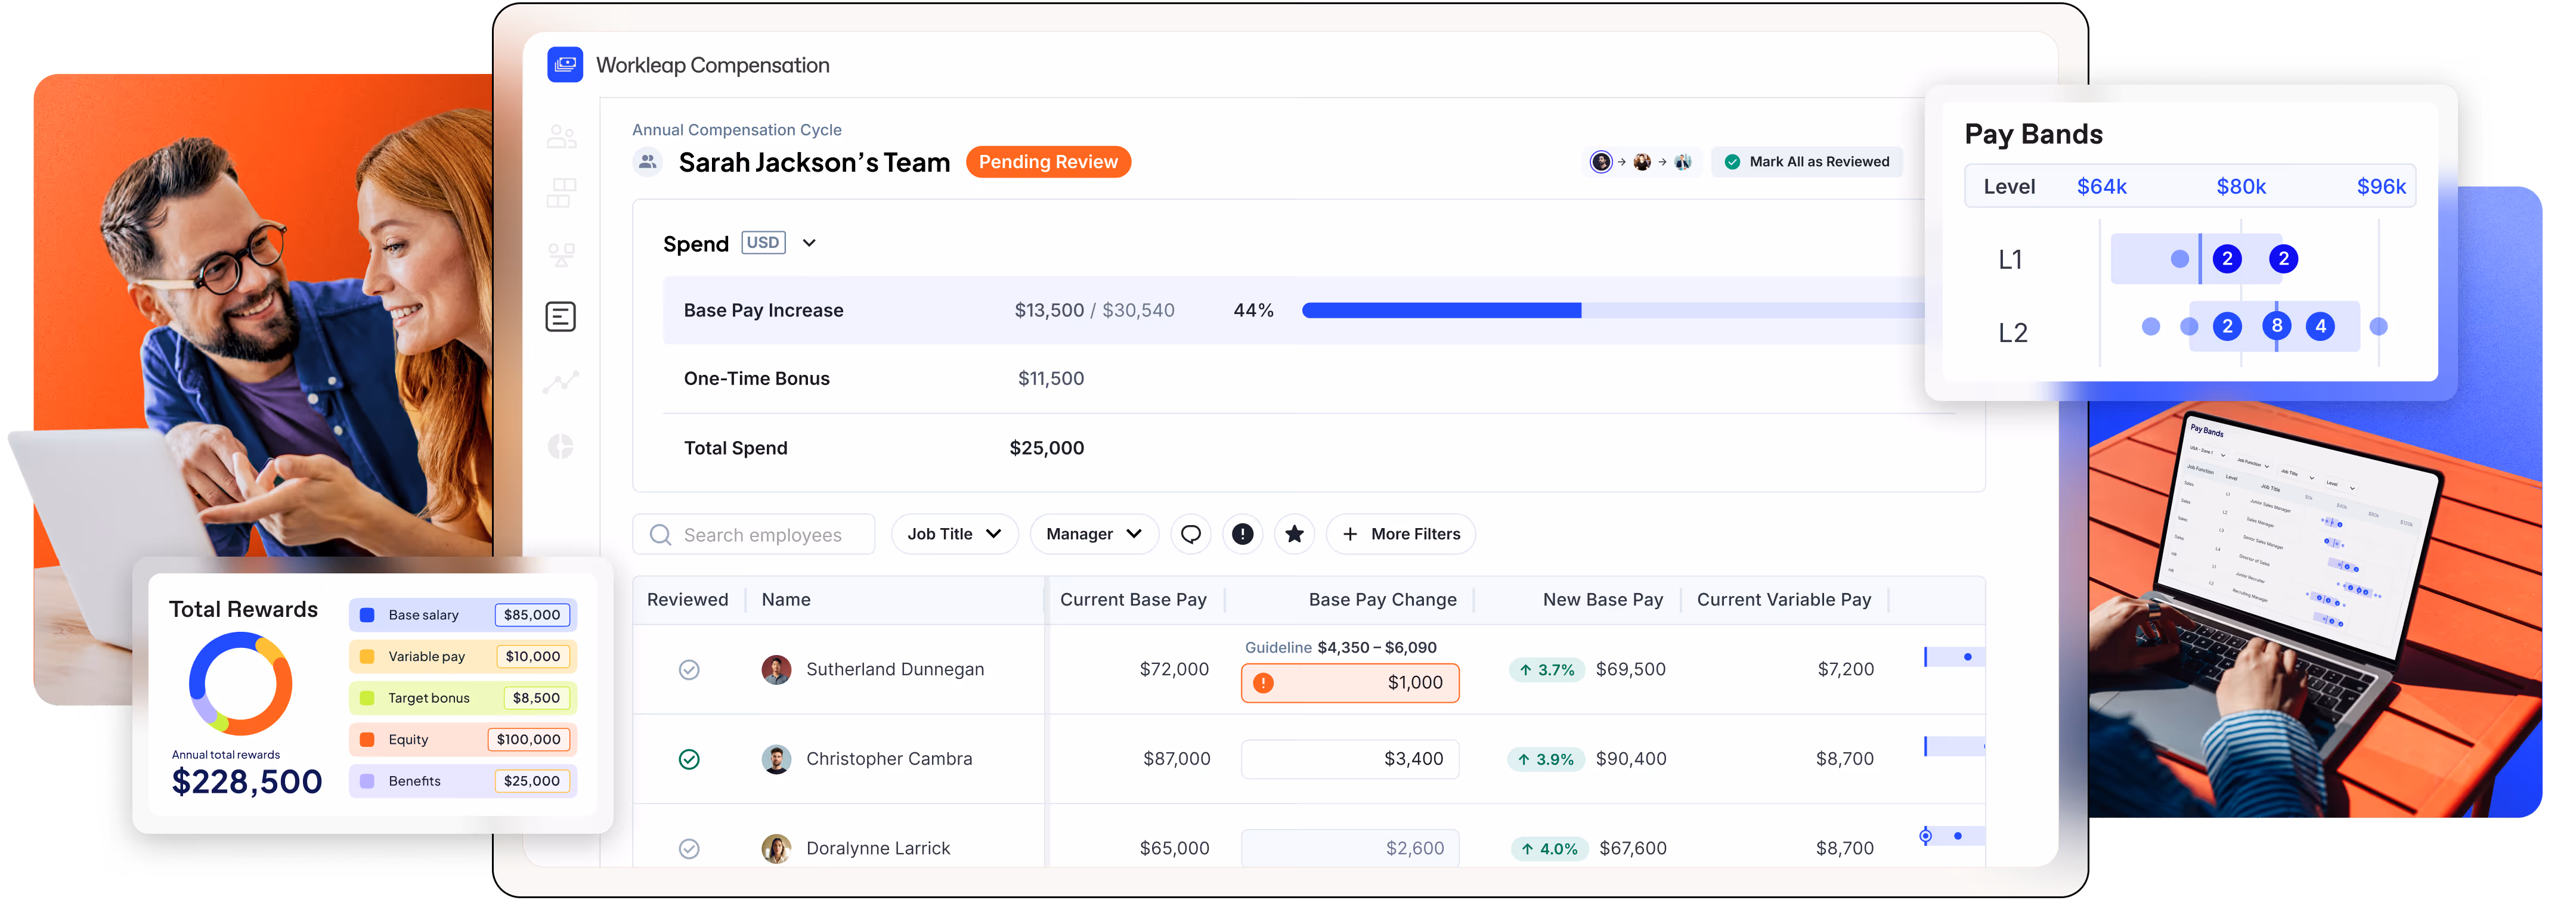Edit Sutherland Dunnegan's $1,000 base pay change
2576x900 pixels.
1350,683
